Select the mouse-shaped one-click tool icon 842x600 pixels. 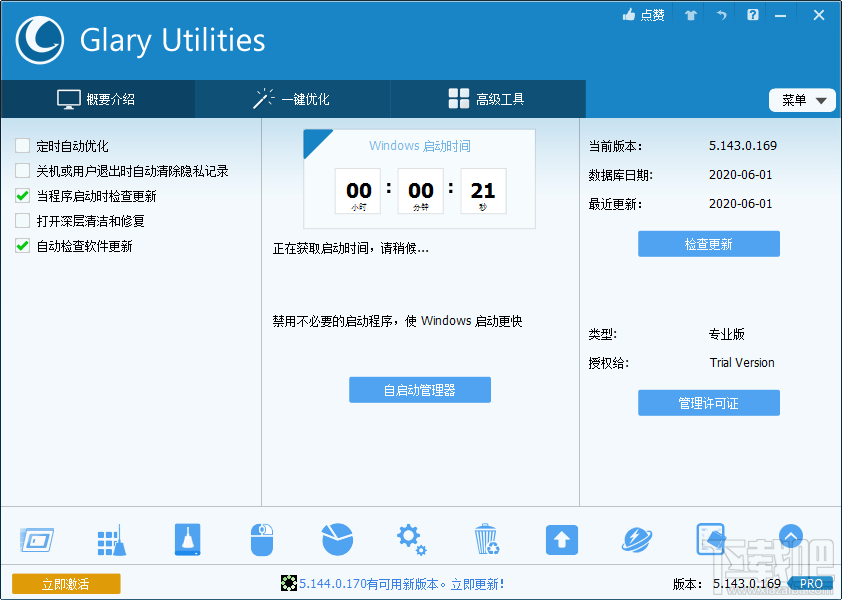click(261, 539)
